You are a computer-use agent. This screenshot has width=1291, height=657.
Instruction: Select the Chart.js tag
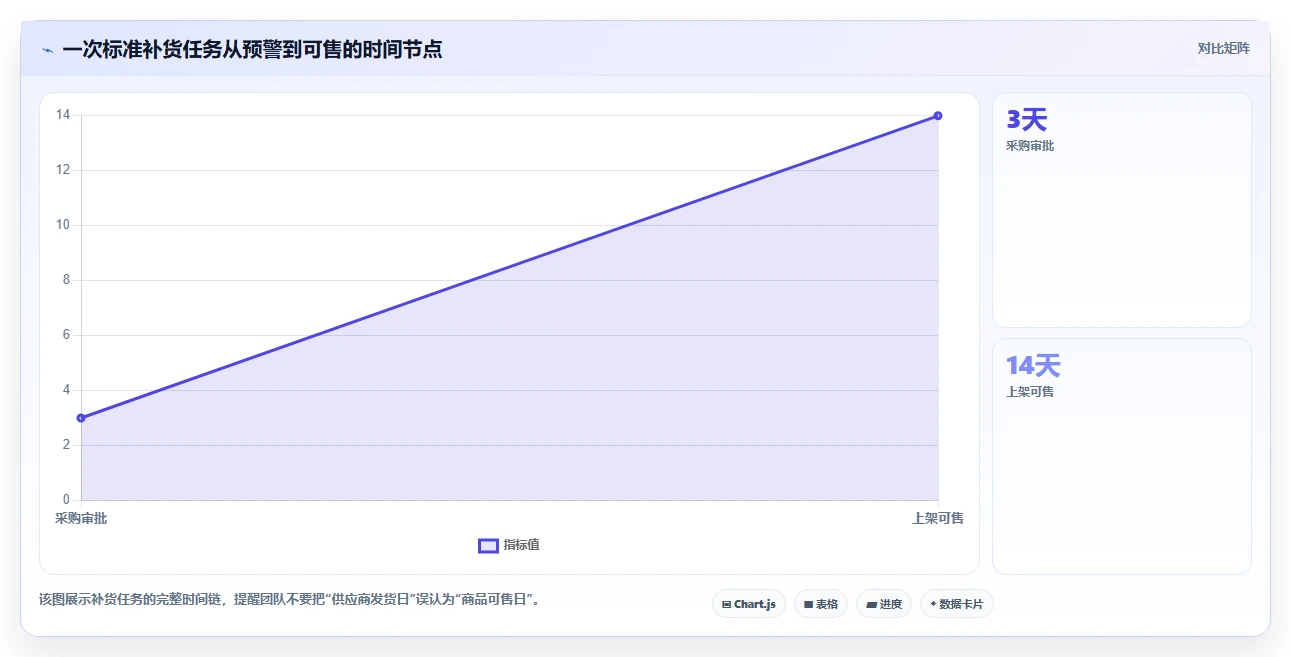749,604
